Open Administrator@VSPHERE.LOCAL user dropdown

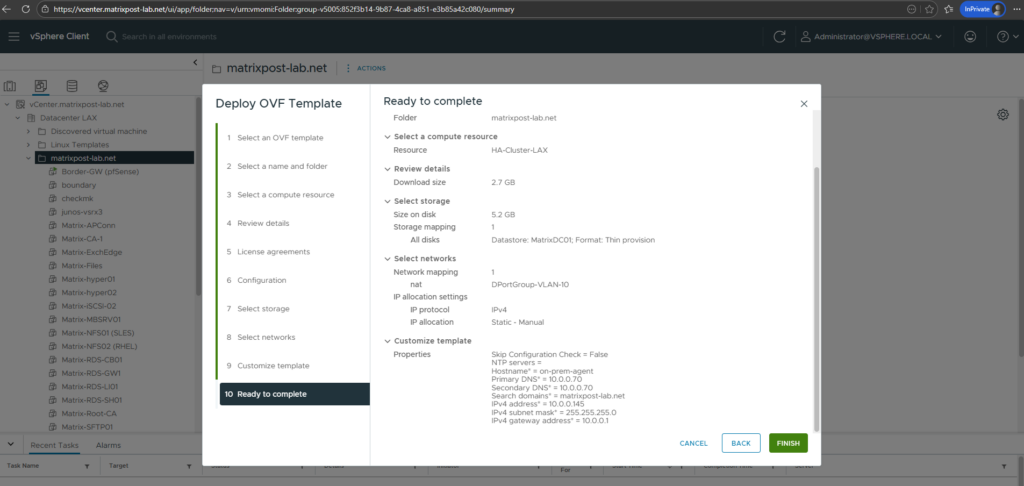[x=871, y=37]
